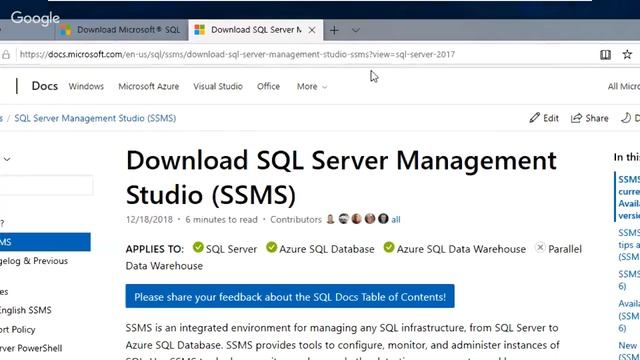
Task: Add page to favorites star icon
Action: click(x=627, y=54)
